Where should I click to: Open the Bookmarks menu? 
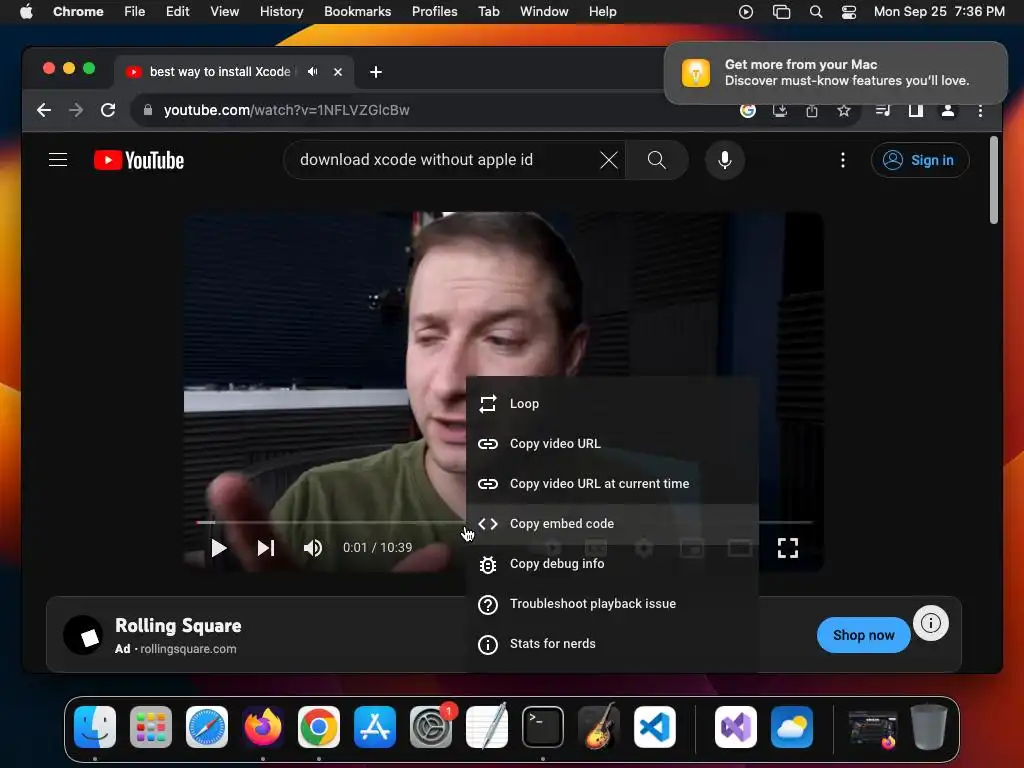(357, 12)
